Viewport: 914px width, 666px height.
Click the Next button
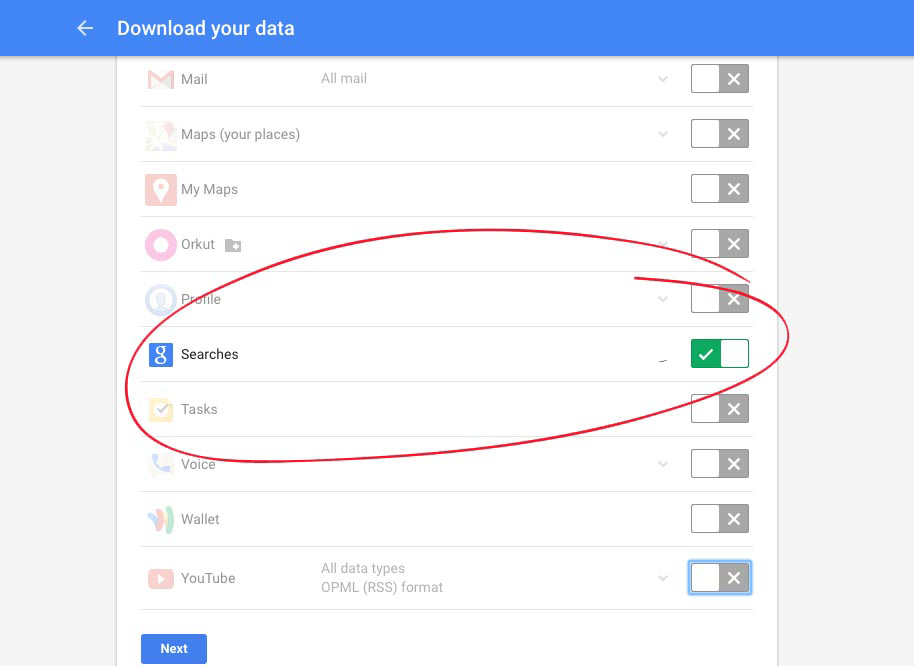[174, 649]
